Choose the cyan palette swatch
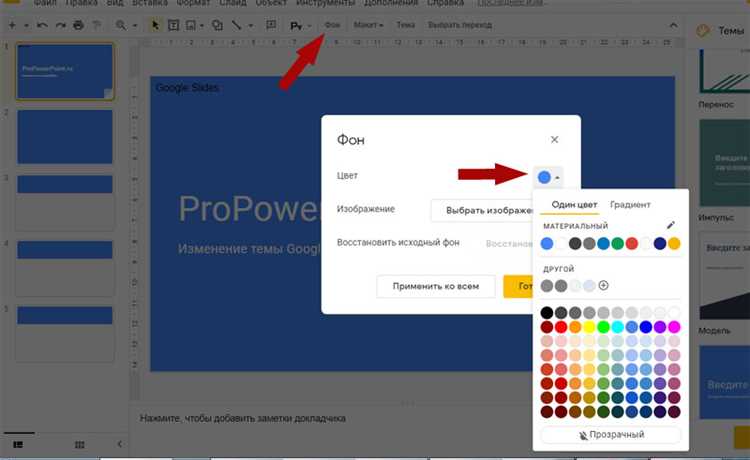 (618, 327)
